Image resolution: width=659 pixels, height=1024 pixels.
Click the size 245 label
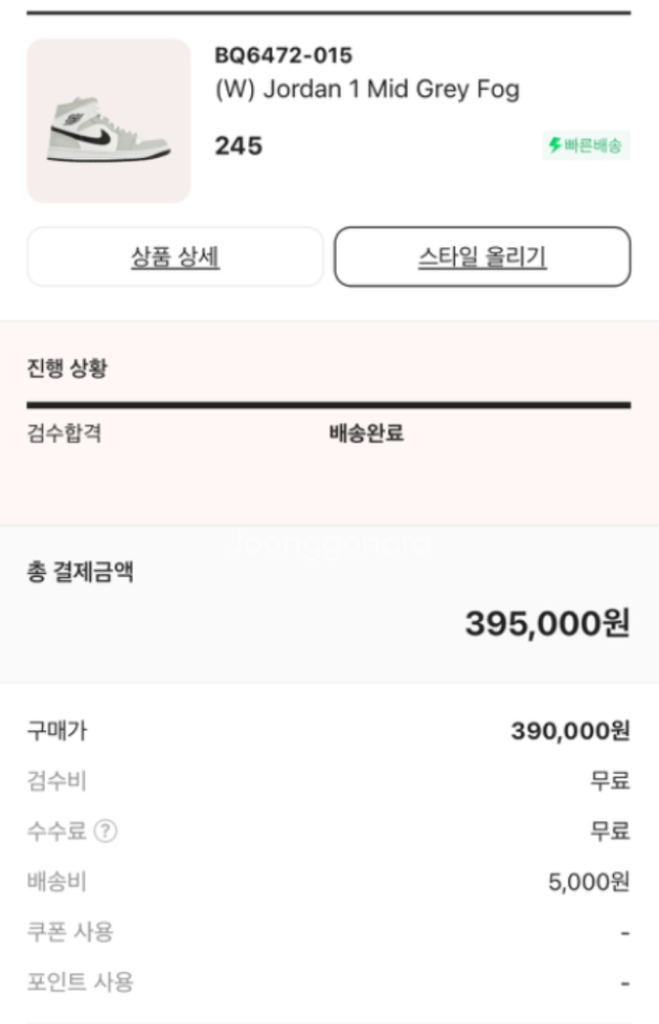(x=238, y=146)
